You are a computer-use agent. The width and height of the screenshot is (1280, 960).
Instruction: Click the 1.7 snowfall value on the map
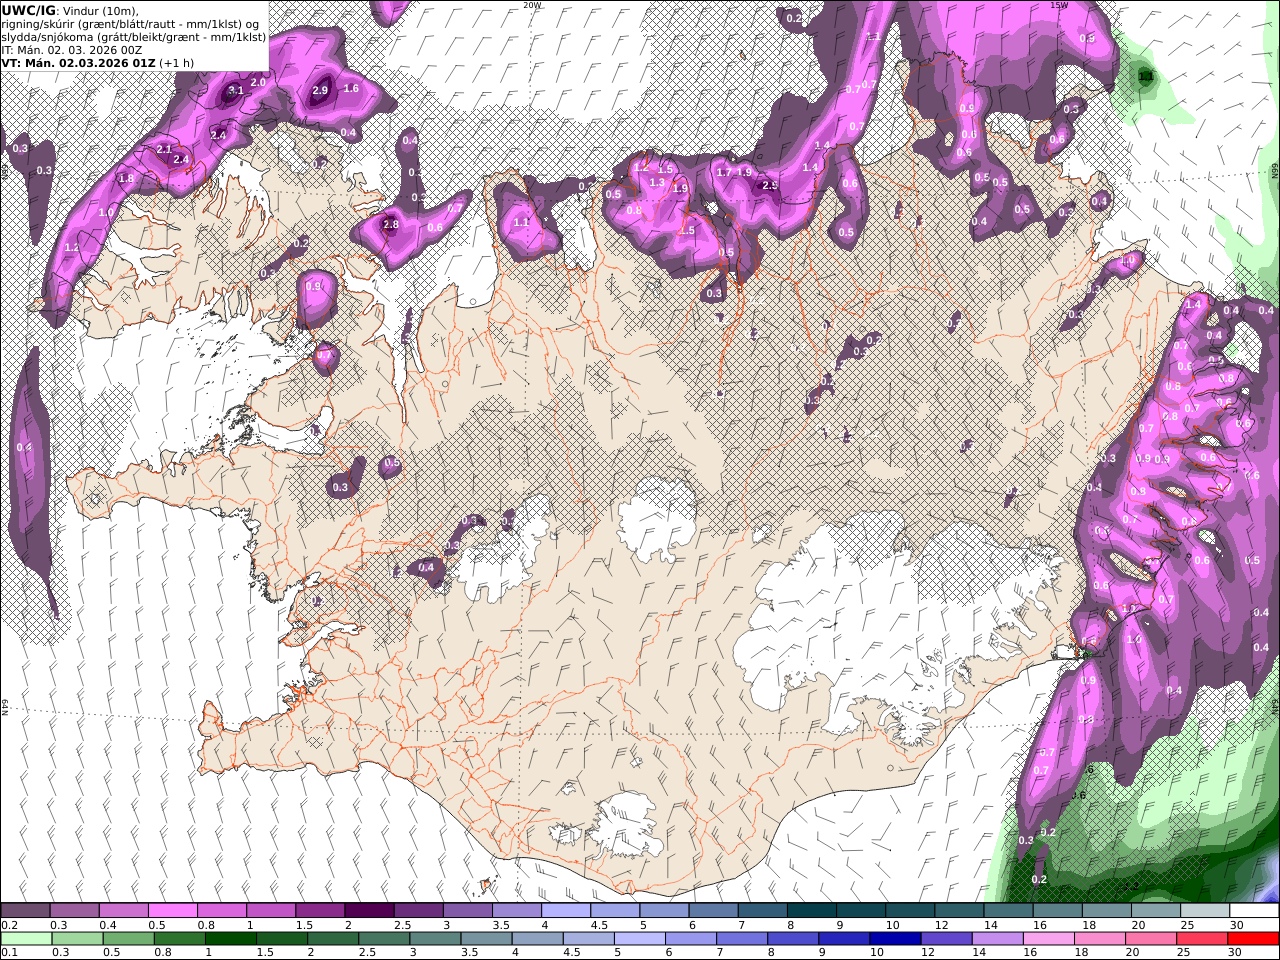click(x=725, y=173)
